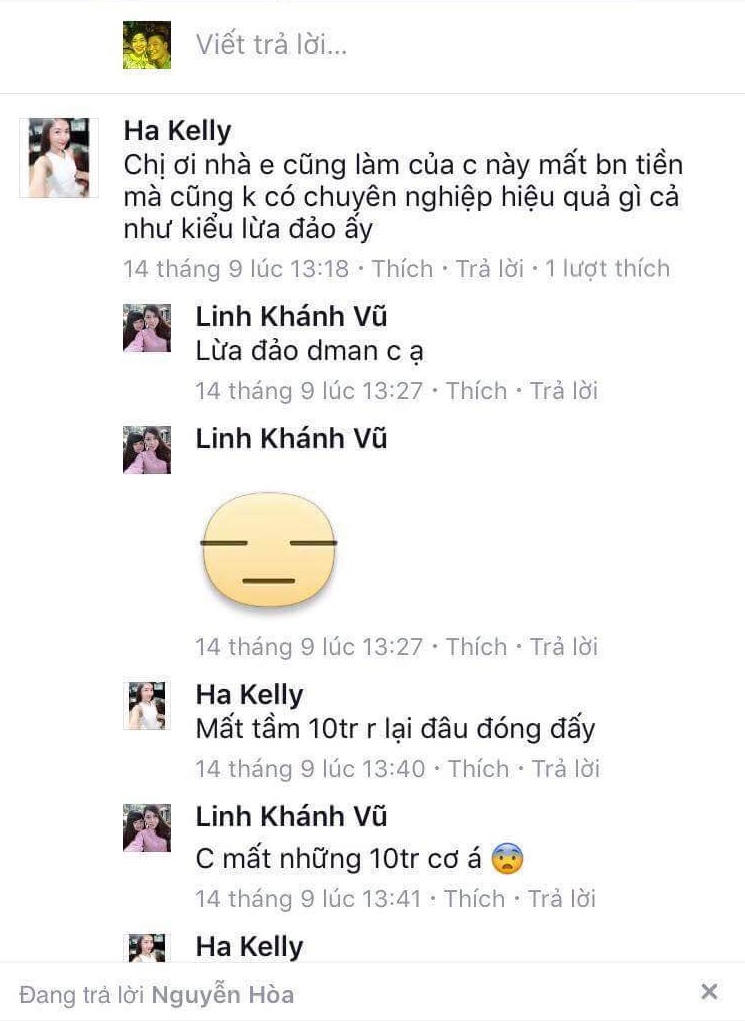Viewport: 745px width, 1021px height.
Task: Tap the fearful face emoji in comment
Action: [x=507, y=858]
